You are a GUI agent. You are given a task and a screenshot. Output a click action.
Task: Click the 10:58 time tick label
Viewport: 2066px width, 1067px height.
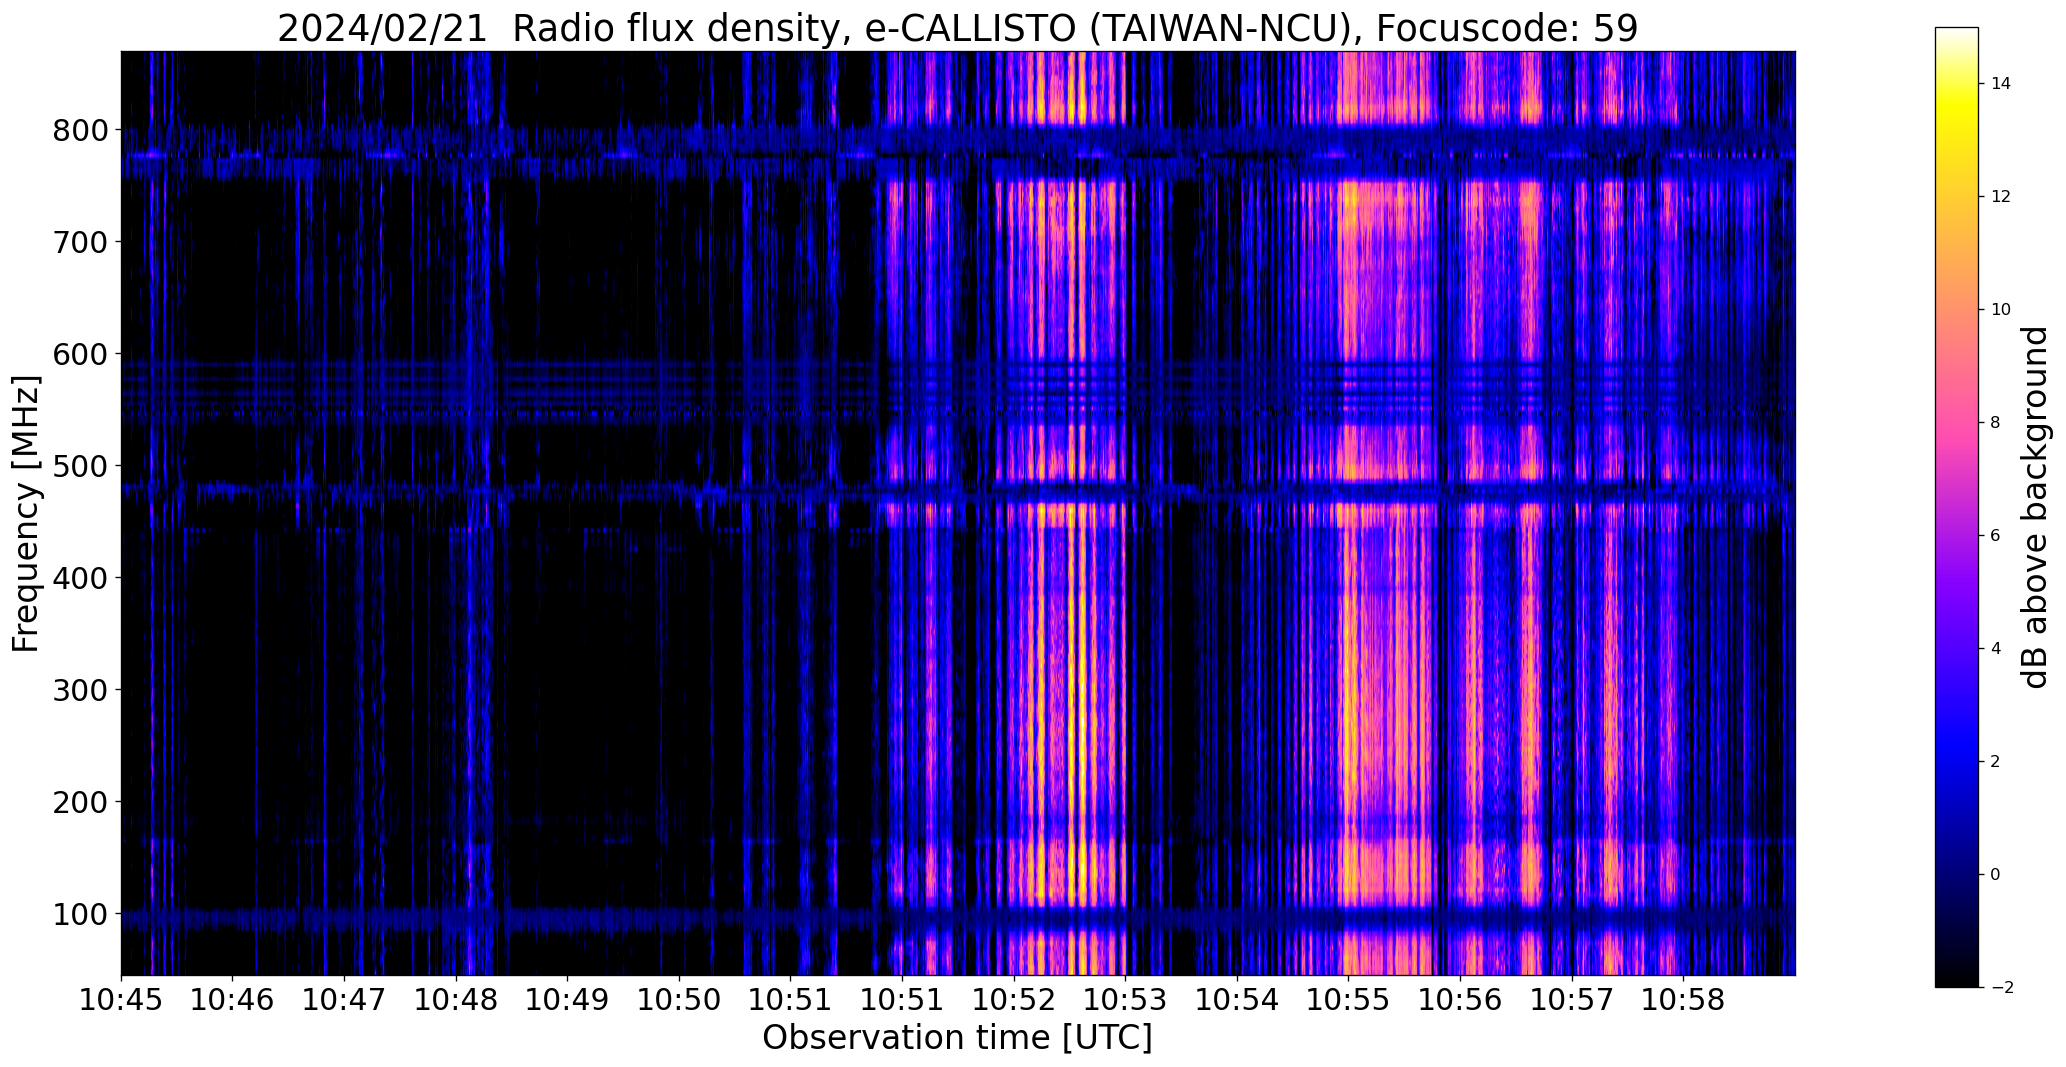[x=1684, y=1000]
